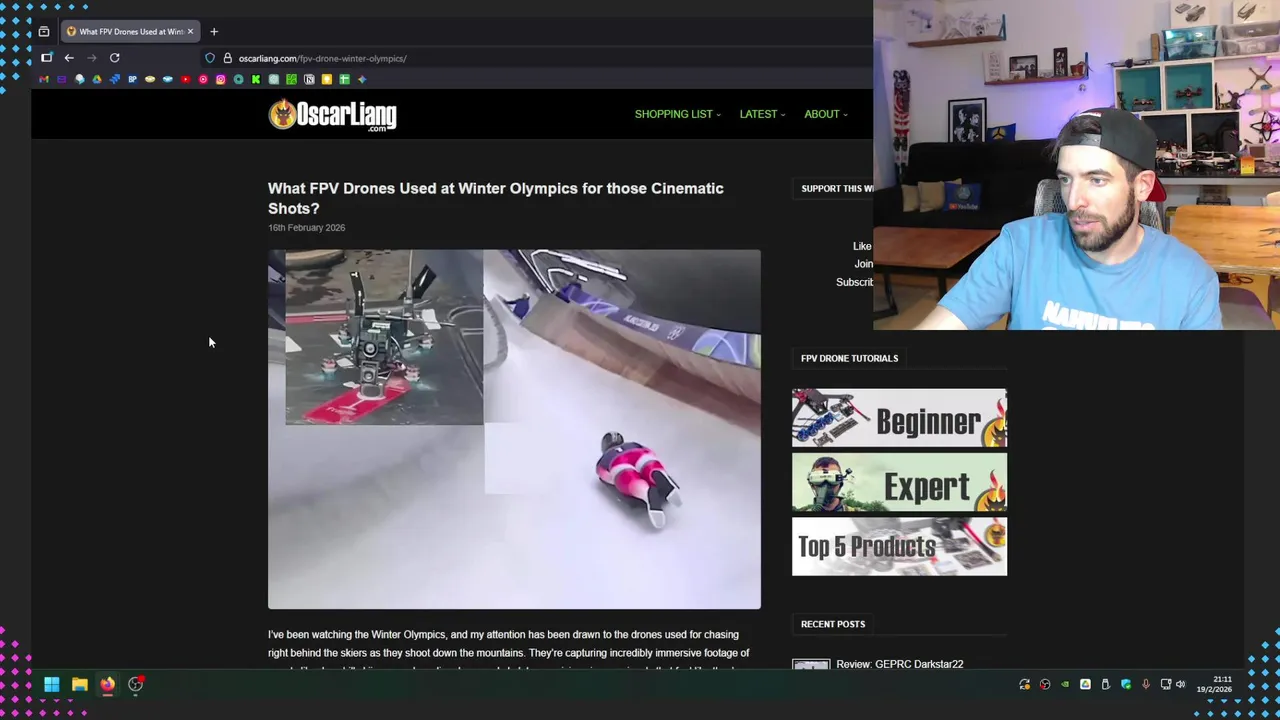Open the YouTube bookmark icon

coord(186,79)
